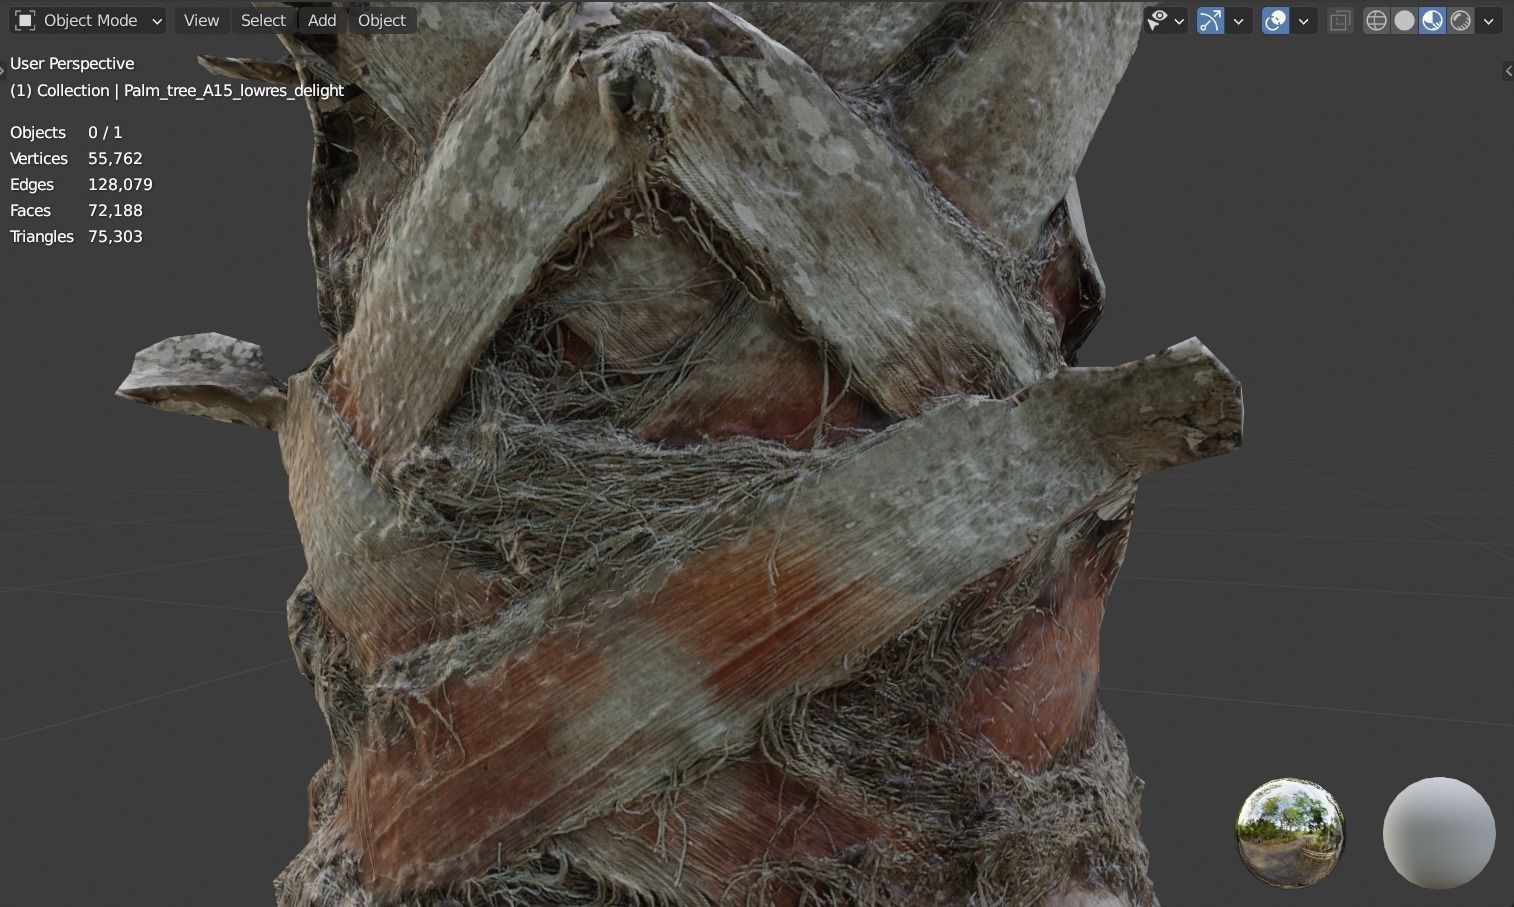Click the HDRI environment preview sphere
The image size is (1514, 907).
point(1290,832)
